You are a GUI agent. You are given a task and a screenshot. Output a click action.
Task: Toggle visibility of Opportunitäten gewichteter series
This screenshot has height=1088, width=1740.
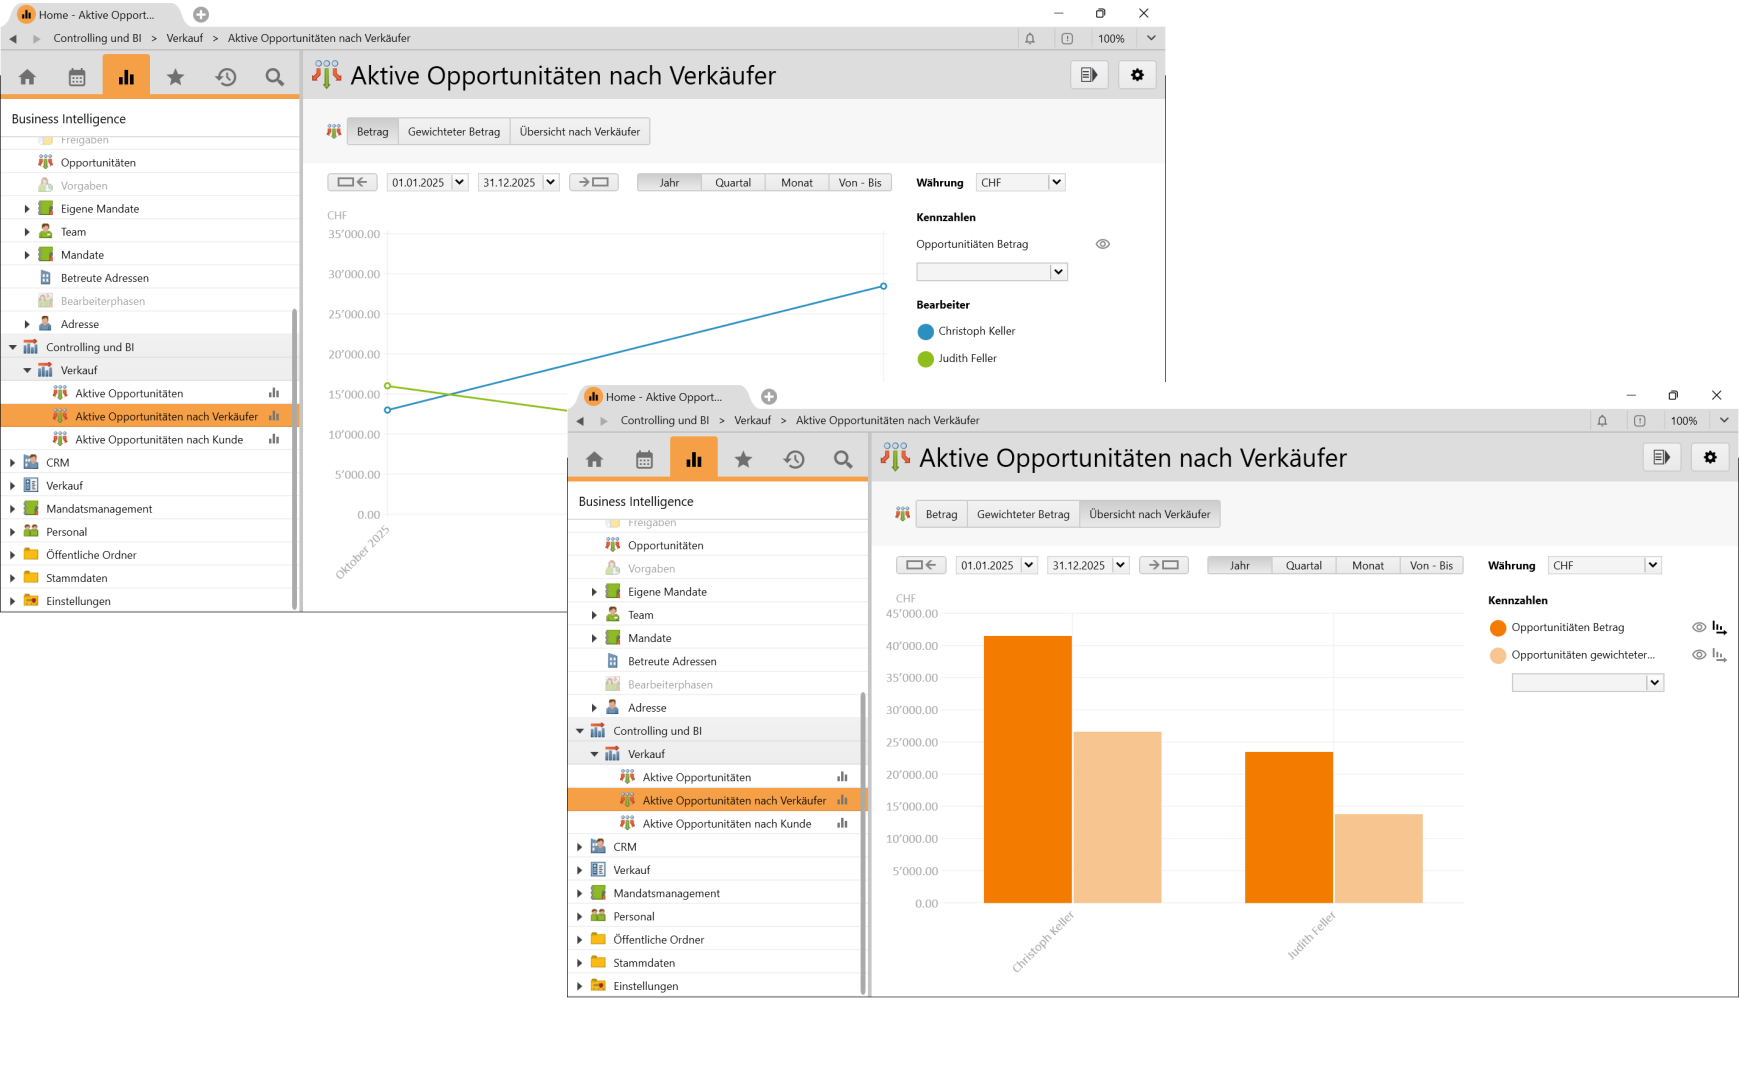(x=1698, y=655)
